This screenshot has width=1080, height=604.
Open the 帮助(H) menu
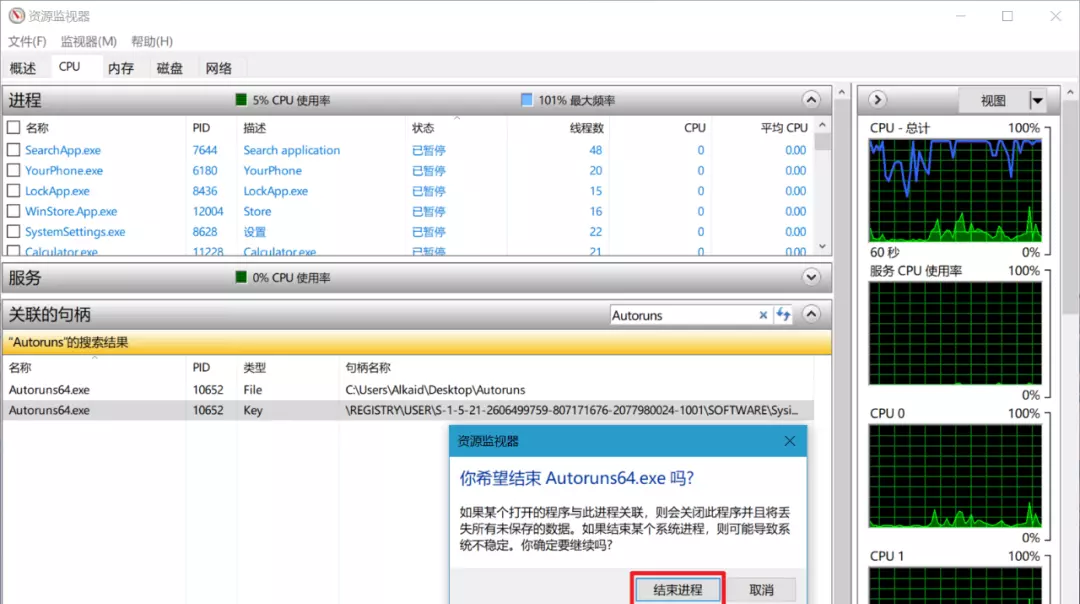coord(152,41)
